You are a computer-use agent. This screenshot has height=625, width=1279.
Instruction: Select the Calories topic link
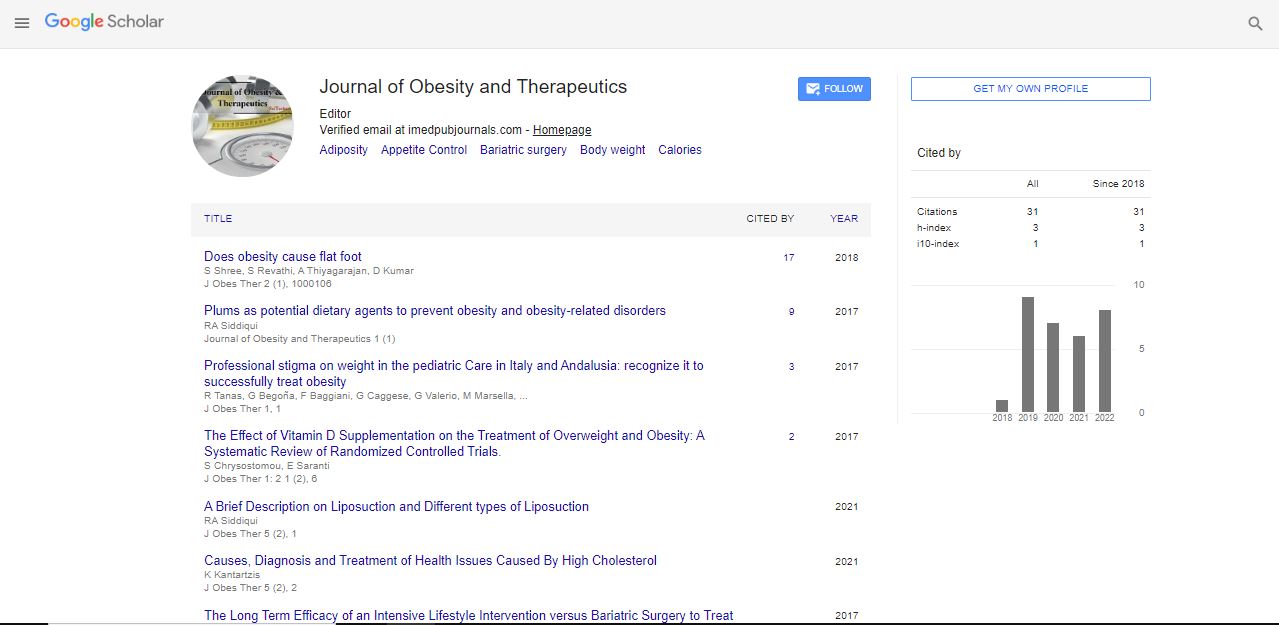click(x=680, y=150)
